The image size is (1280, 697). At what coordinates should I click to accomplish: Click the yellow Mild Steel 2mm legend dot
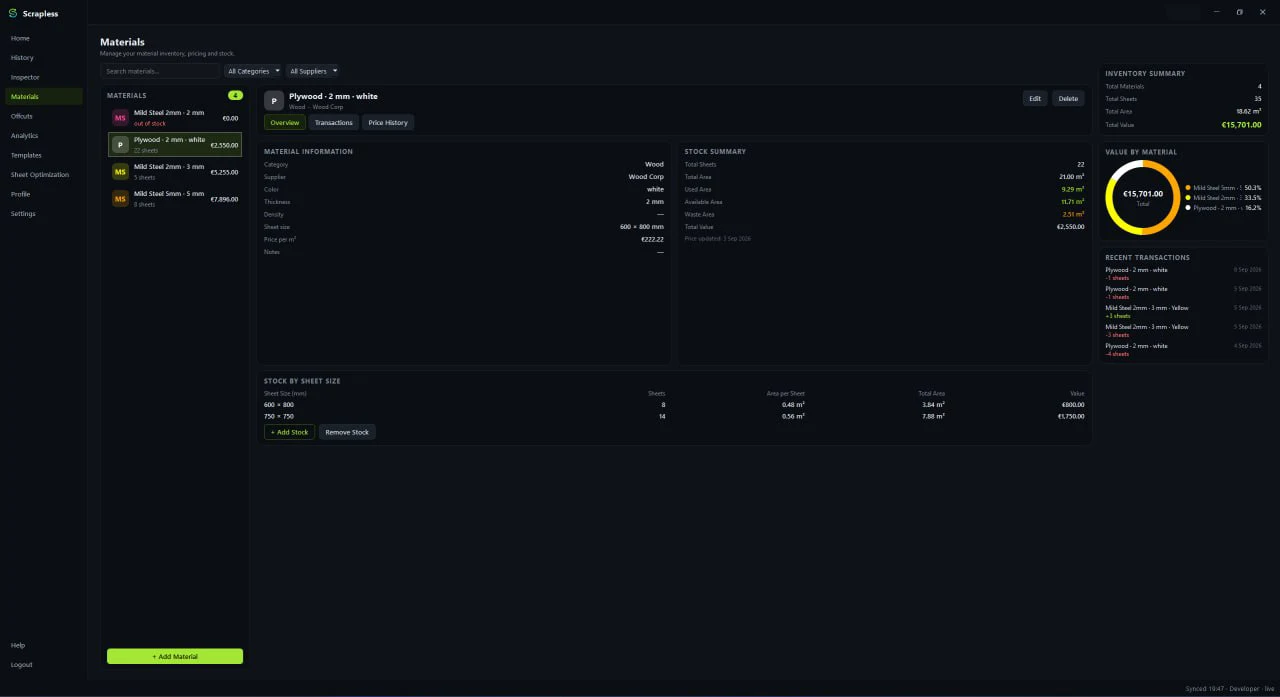coord(1188,197)
